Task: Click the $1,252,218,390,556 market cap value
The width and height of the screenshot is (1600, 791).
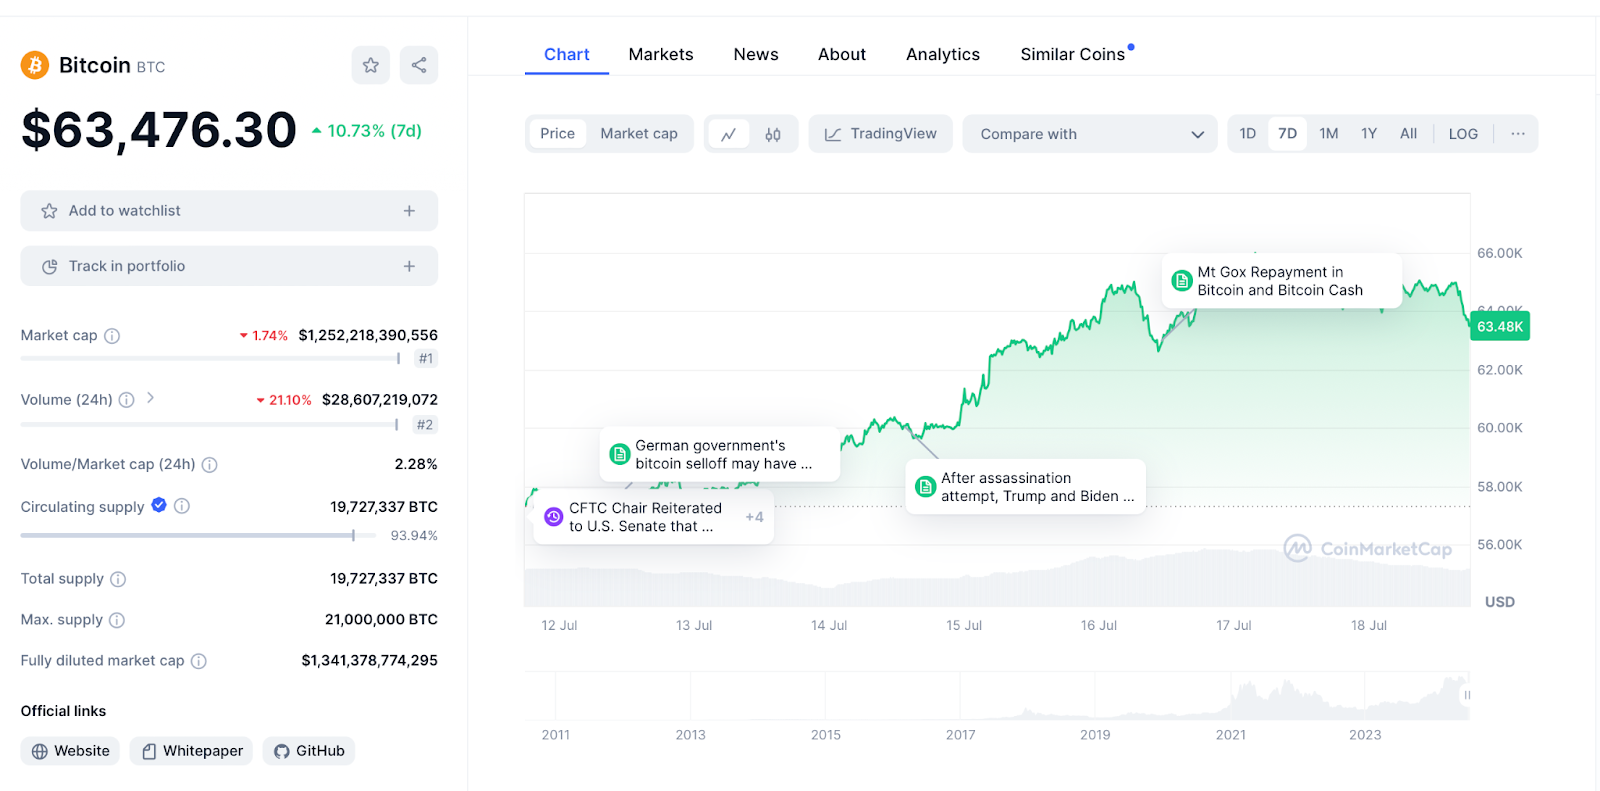Action: 368,336
